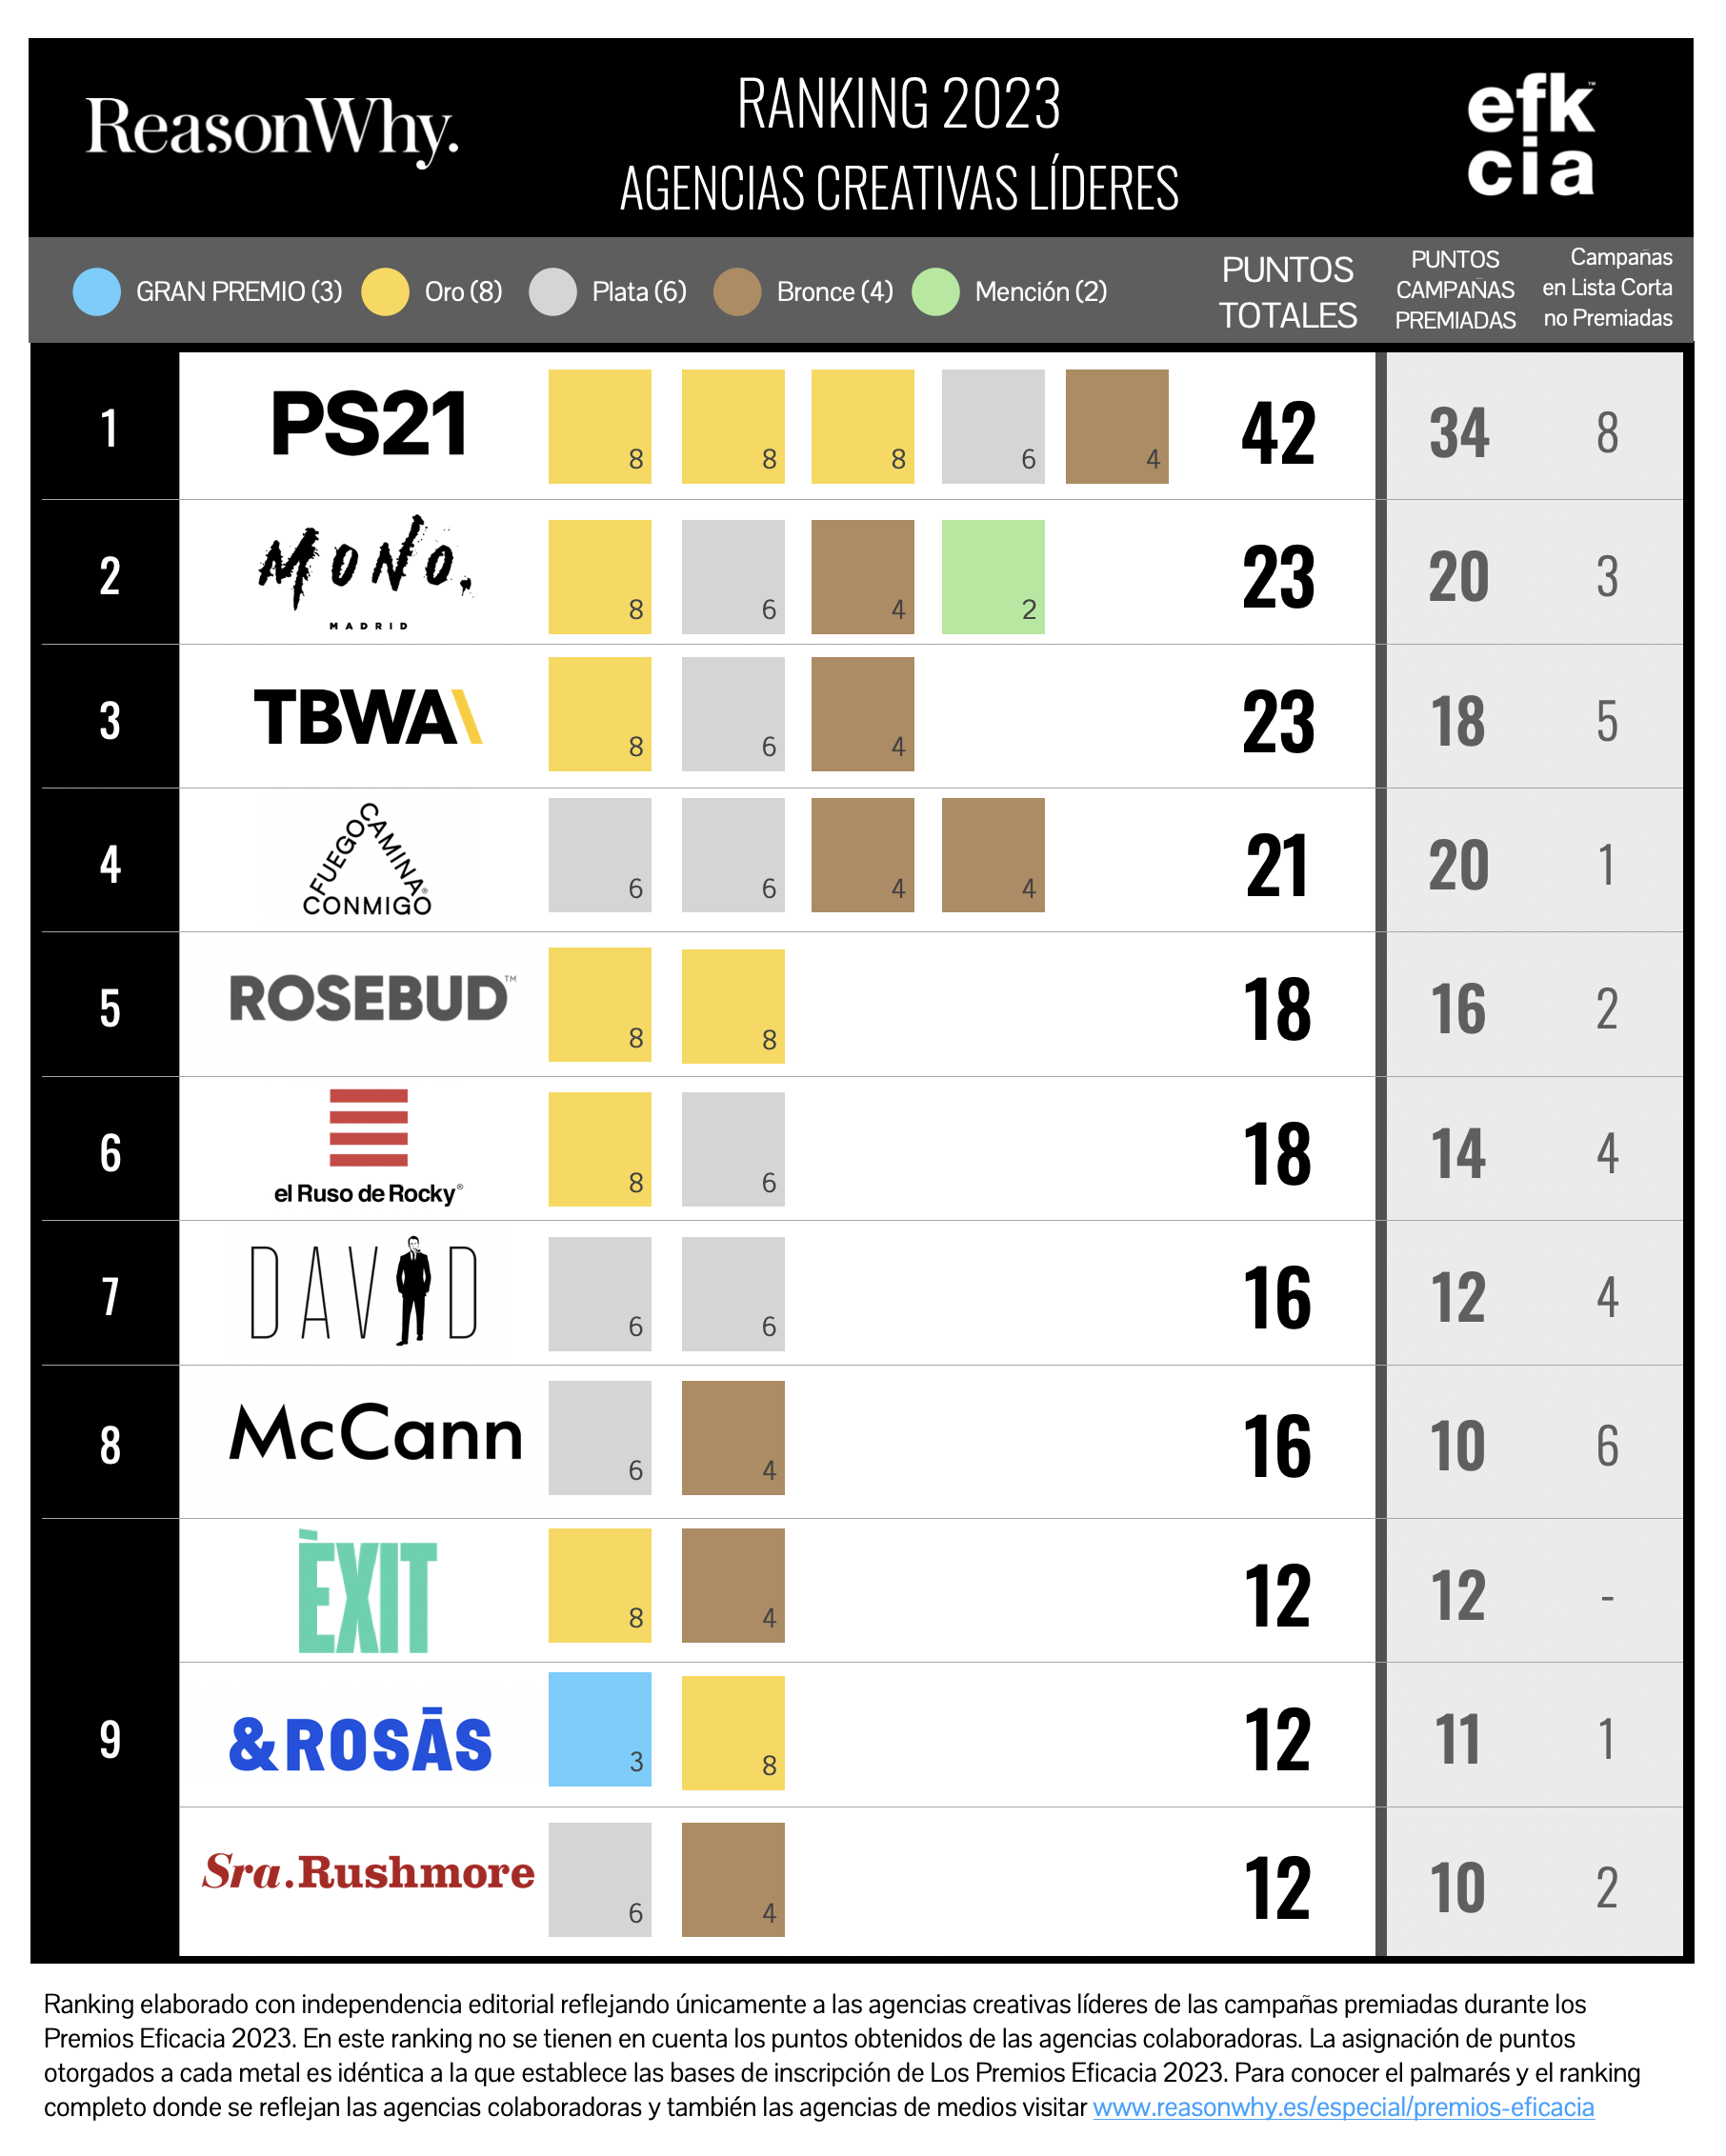Click the green Mención legend circle
The image size is (1726, 2156).
click(x=936, y=292)
